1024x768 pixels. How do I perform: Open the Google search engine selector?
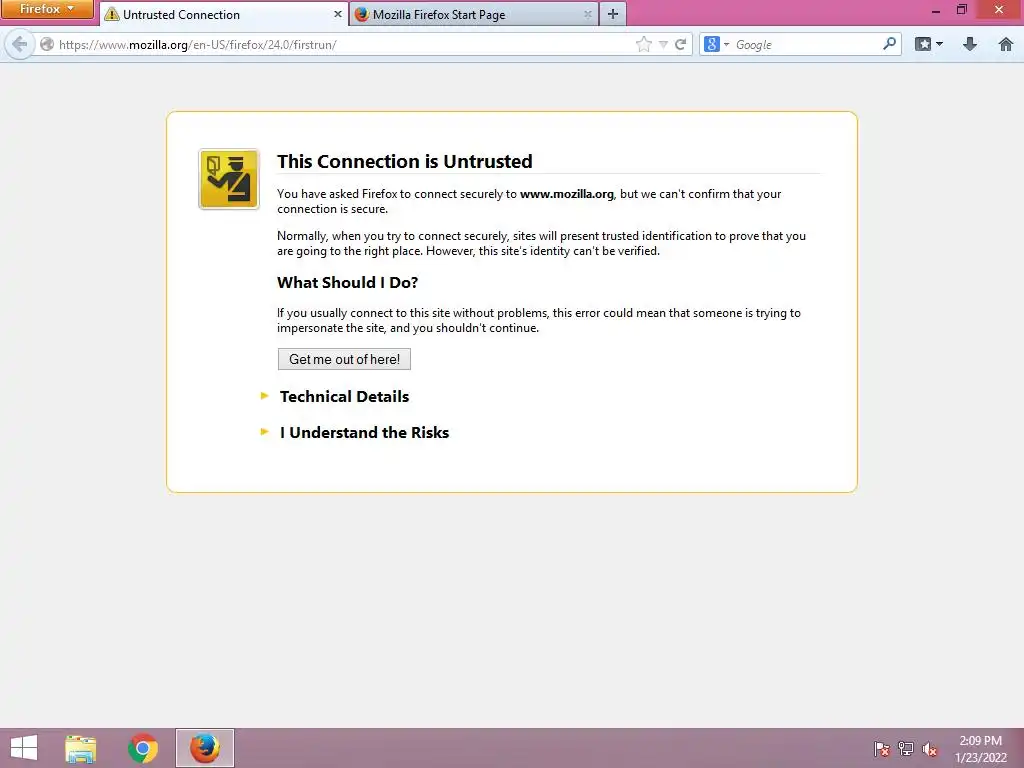(716, 44)
